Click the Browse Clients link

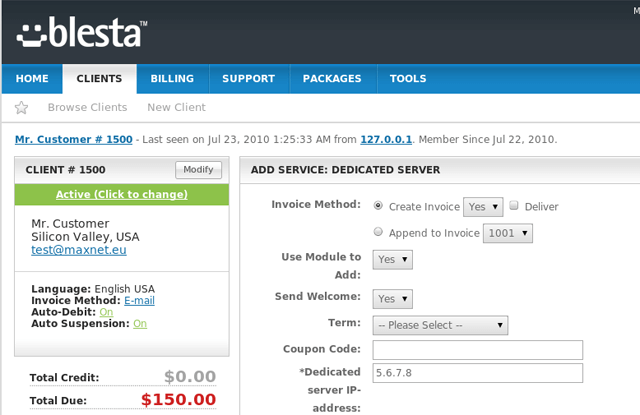point(87,107)
